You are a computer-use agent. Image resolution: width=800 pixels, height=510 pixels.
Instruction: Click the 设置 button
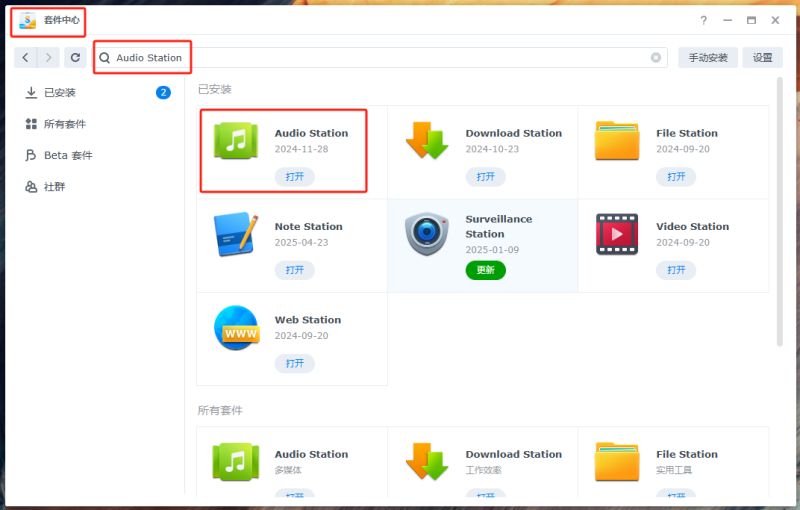[762, 58]
